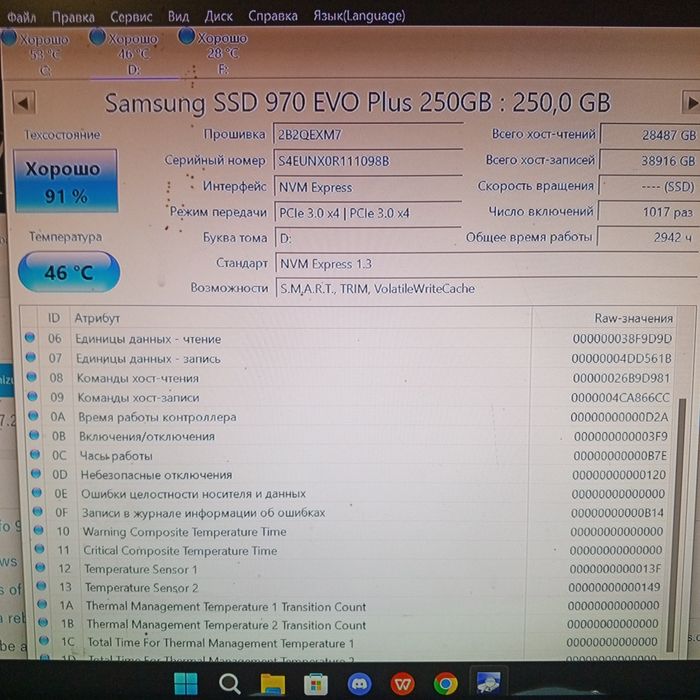Click status dot of attribute 12
This screenshot has height=700, width=700.
(41, 567)
